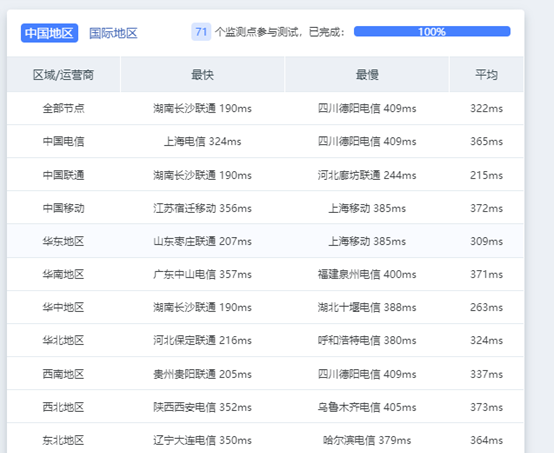Click 陕西西安电信 352ms cell
The width and height of the screenshot is (554, 453).
[202, 407]
